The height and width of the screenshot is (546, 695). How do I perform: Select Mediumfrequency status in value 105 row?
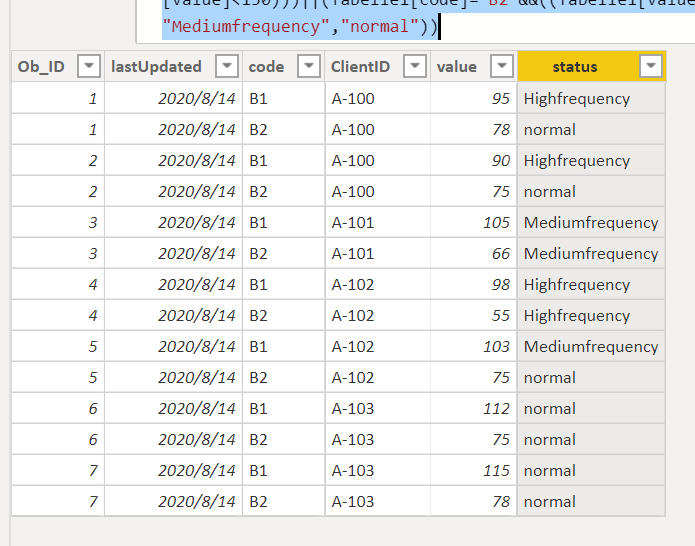(591, 223)
